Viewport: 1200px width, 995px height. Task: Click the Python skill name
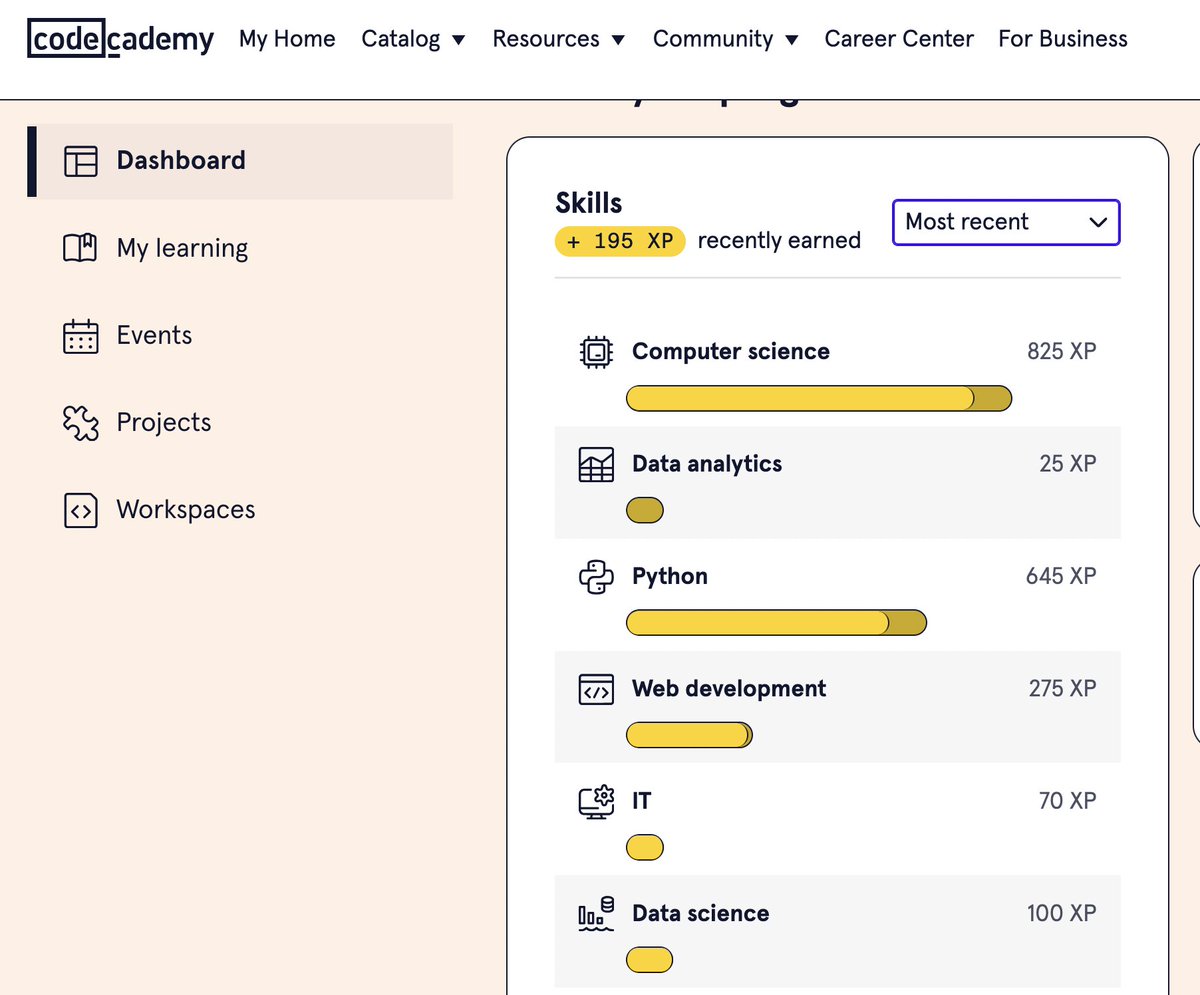coord(670,577)
